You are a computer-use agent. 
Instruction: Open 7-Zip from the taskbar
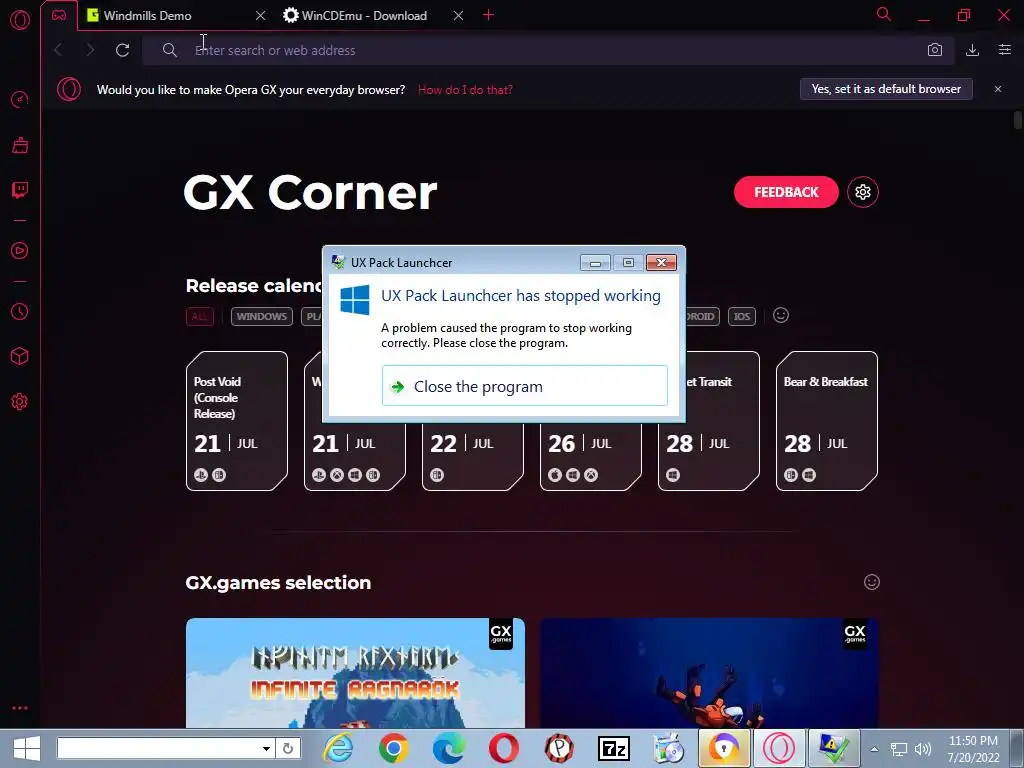pos(614,748)
